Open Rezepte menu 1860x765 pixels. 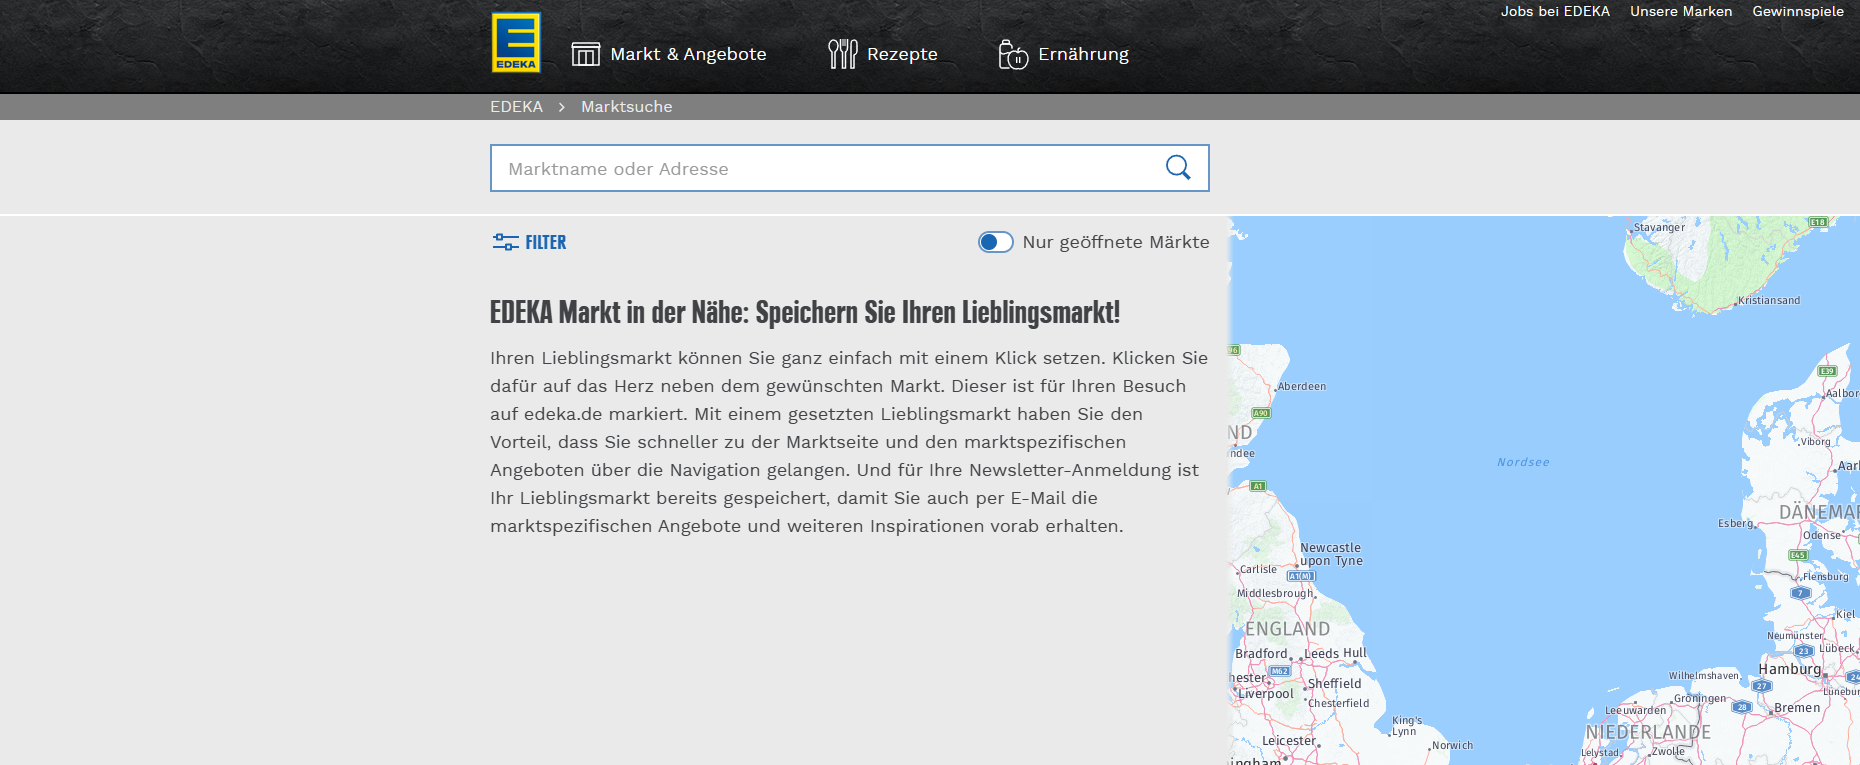(x=883, y=54)
